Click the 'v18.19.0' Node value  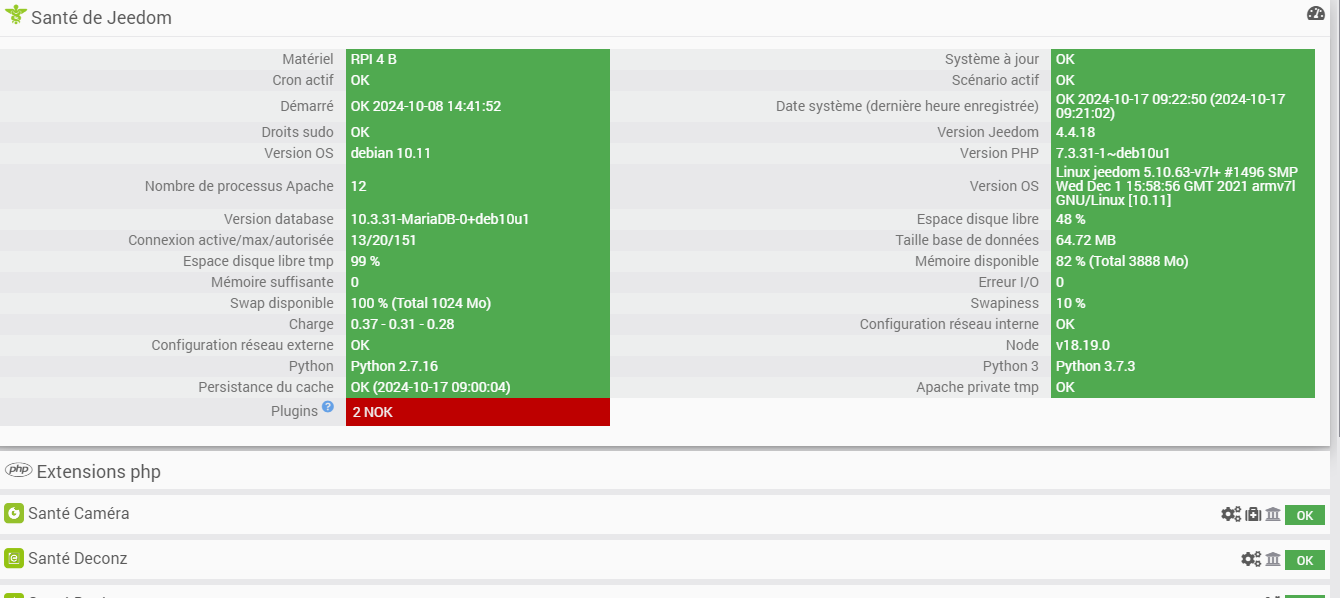1084,345
